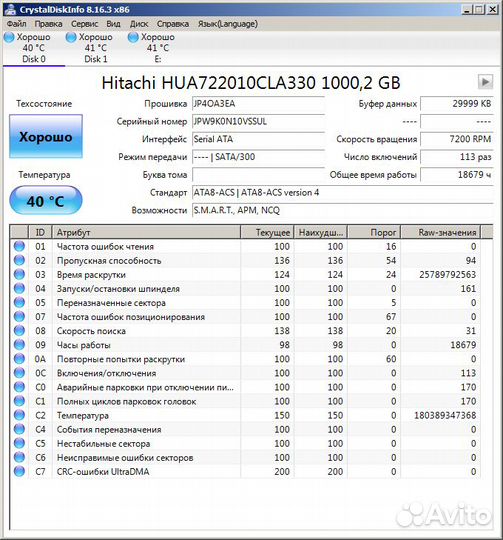Click the ATA8-ACS standard field

[x=343, y=193]
